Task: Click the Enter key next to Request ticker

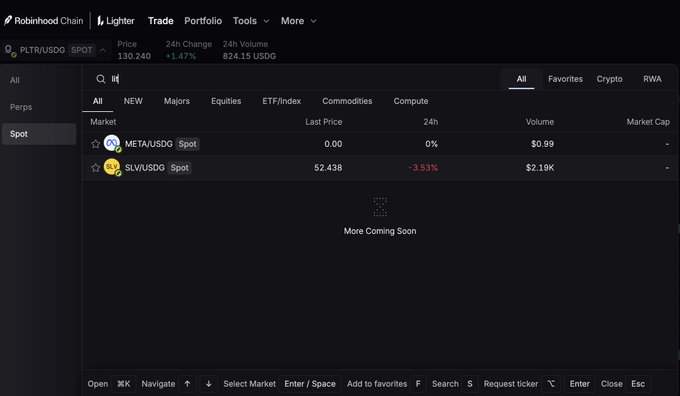Action: (579, 384)
